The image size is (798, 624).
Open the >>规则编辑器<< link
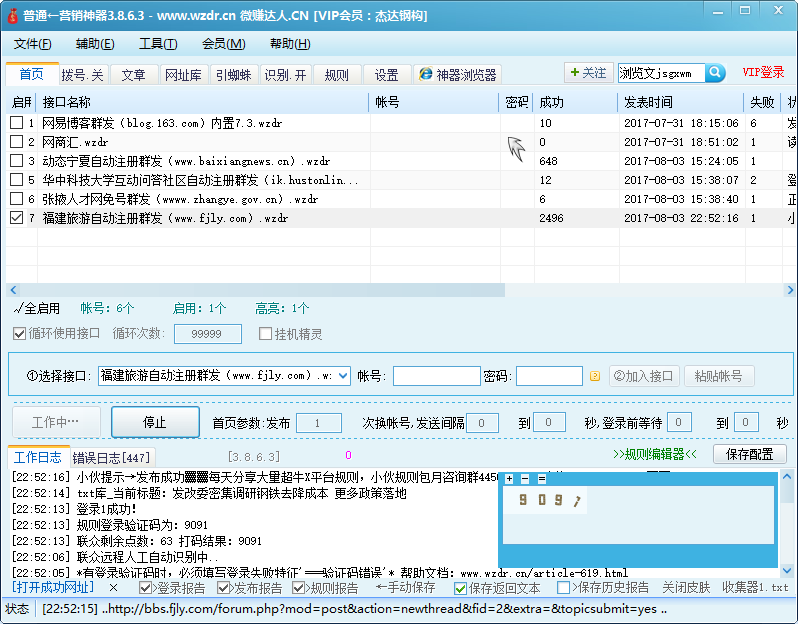[x=654, y=454]
